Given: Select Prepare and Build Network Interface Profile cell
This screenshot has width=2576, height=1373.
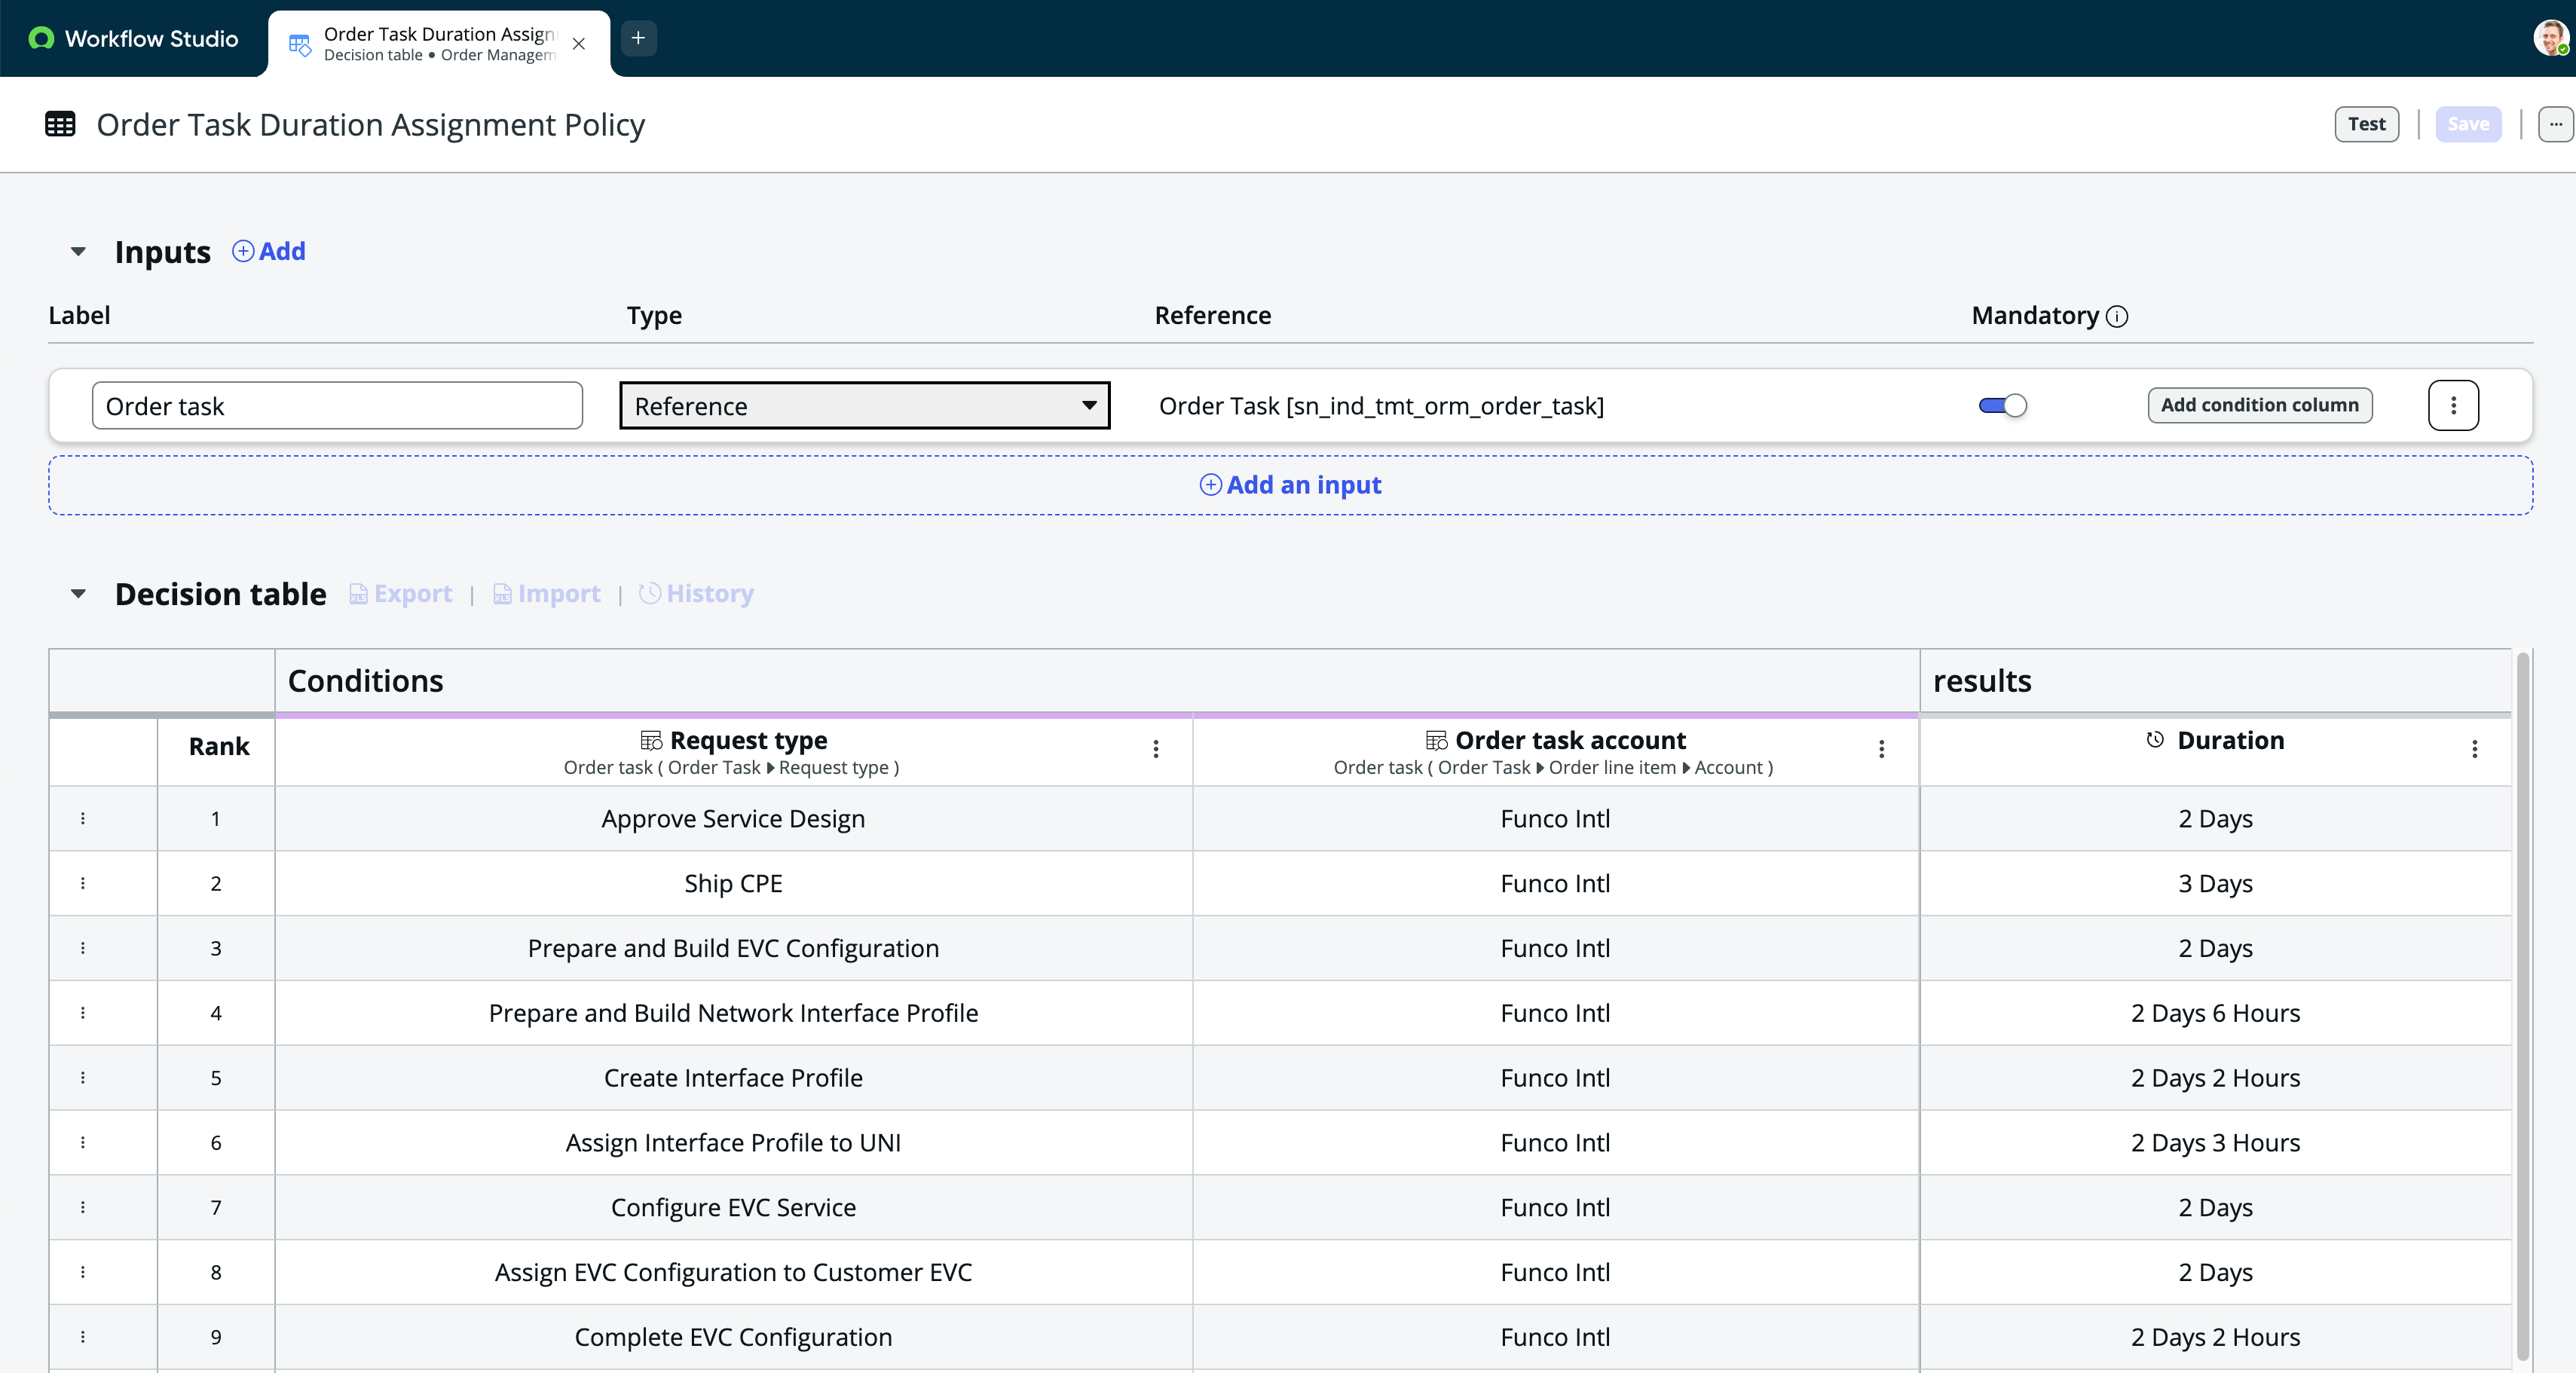Looking at the screenshot, I should (x=733, y=1013).
